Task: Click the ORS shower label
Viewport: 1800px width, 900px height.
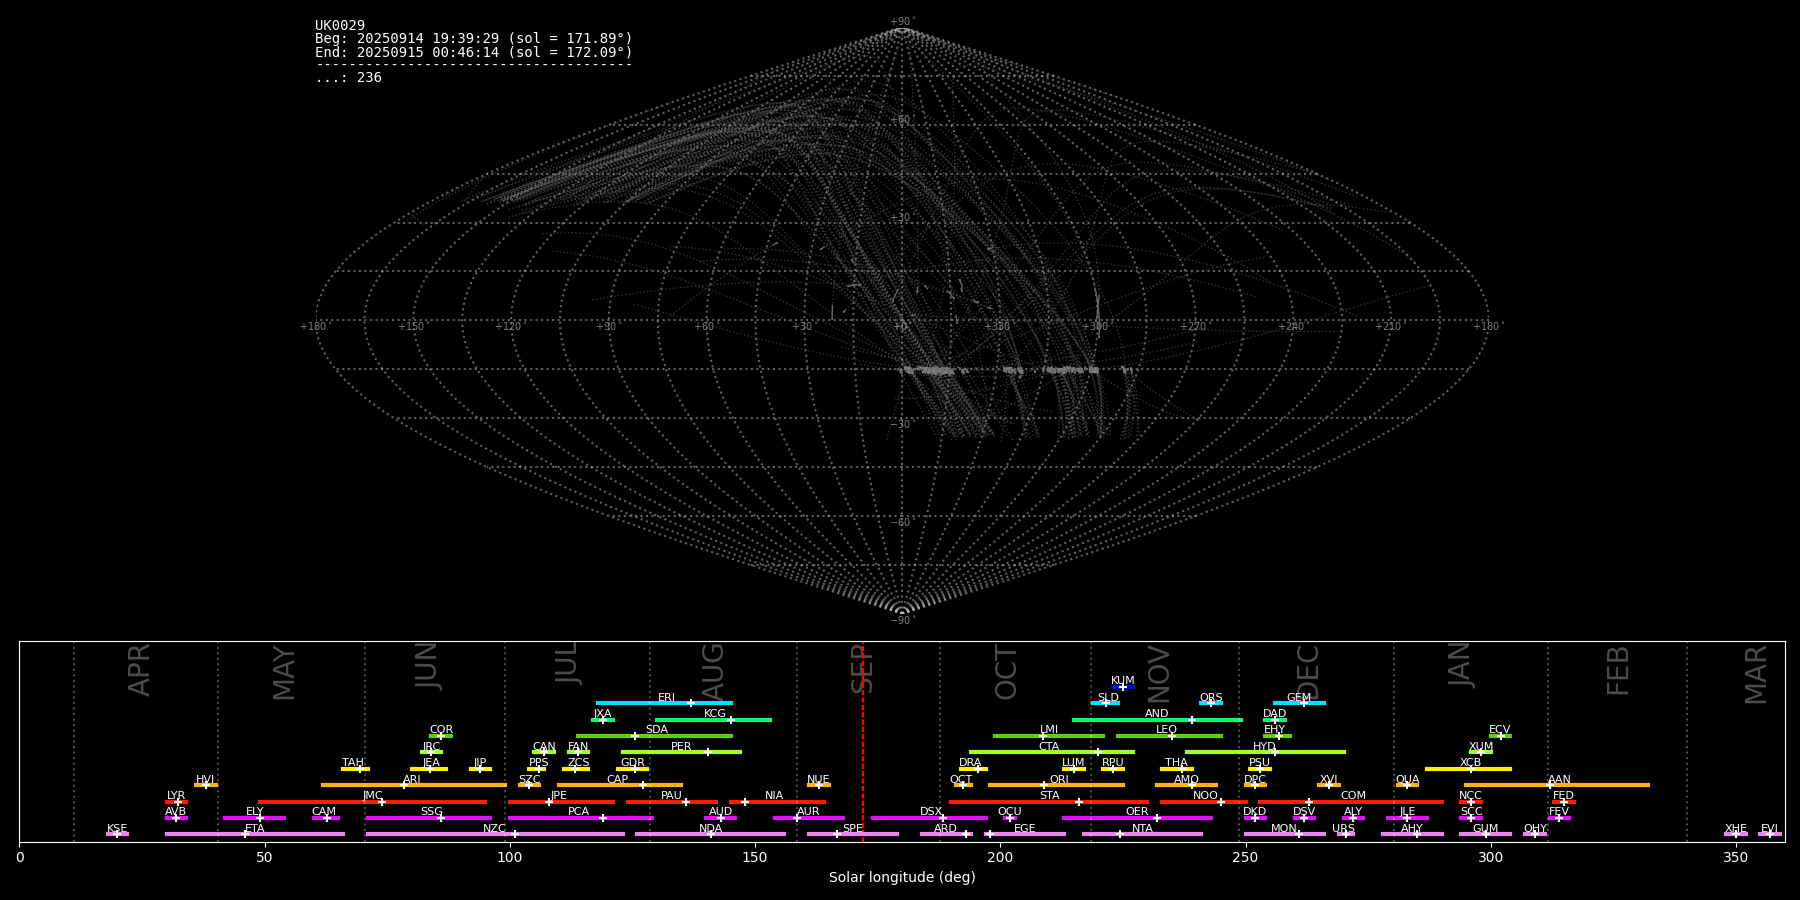Action: tap(1211, 698)
